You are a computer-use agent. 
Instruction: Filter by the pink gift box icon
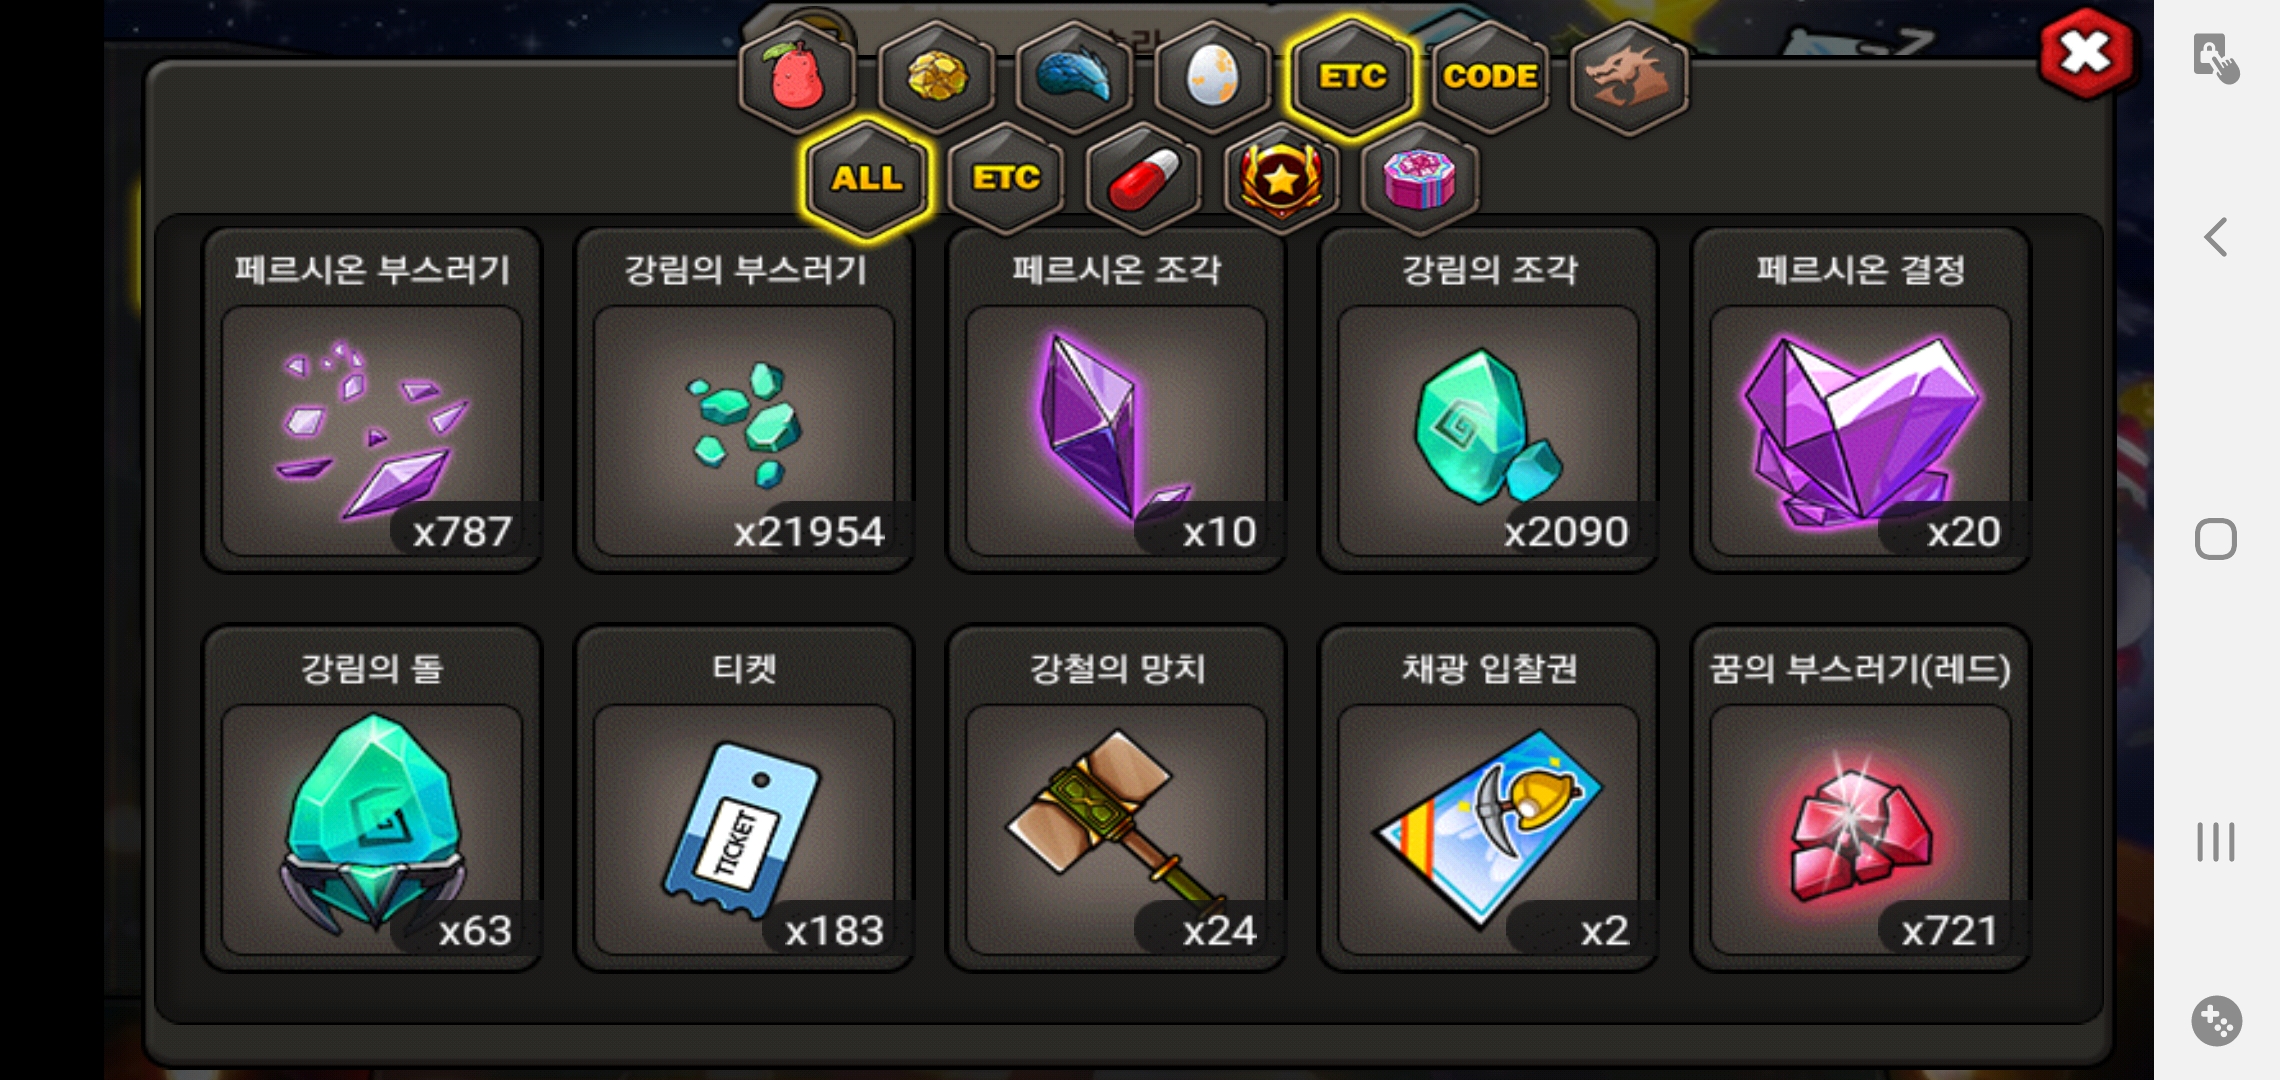click(x=1419, y=179)
